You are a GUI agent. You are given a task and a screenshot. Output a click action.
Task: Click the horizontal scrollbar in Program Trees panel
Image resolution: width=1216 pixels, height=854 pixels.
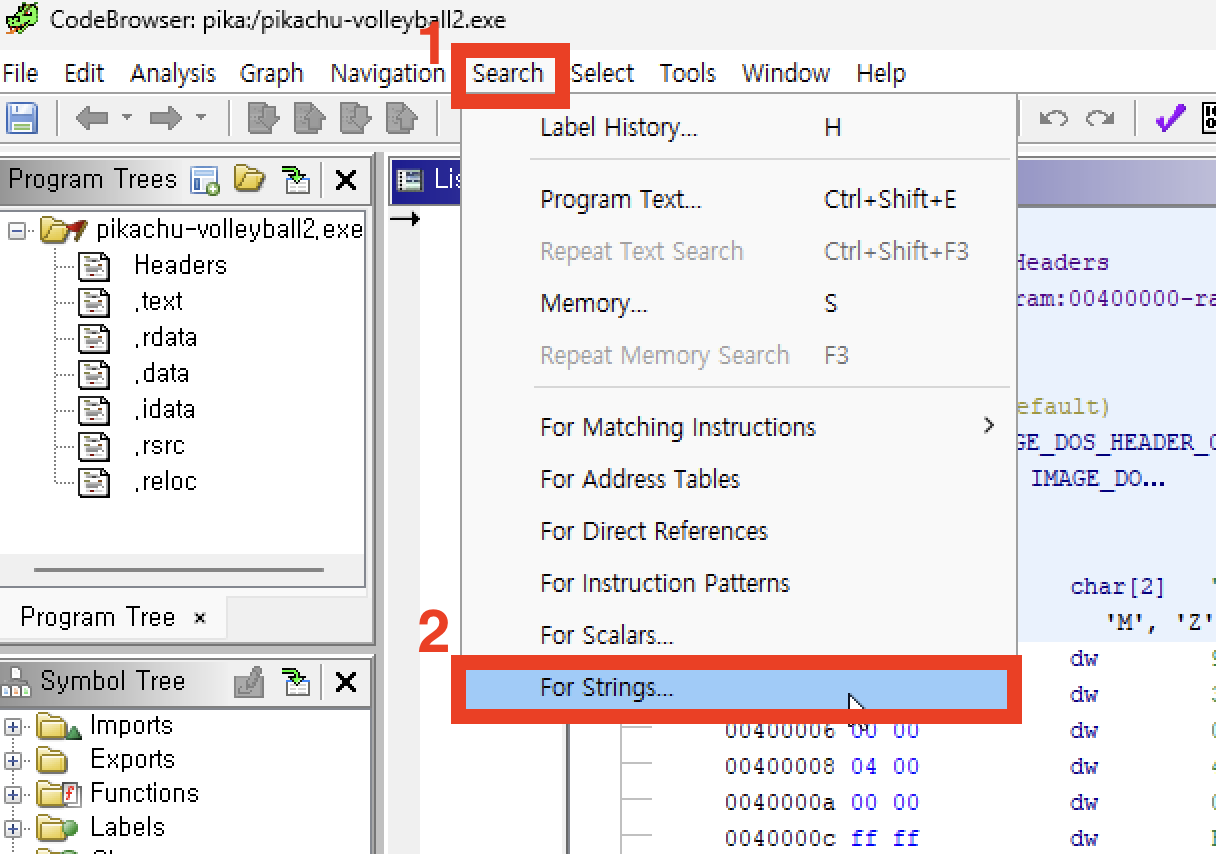[179, 570]
